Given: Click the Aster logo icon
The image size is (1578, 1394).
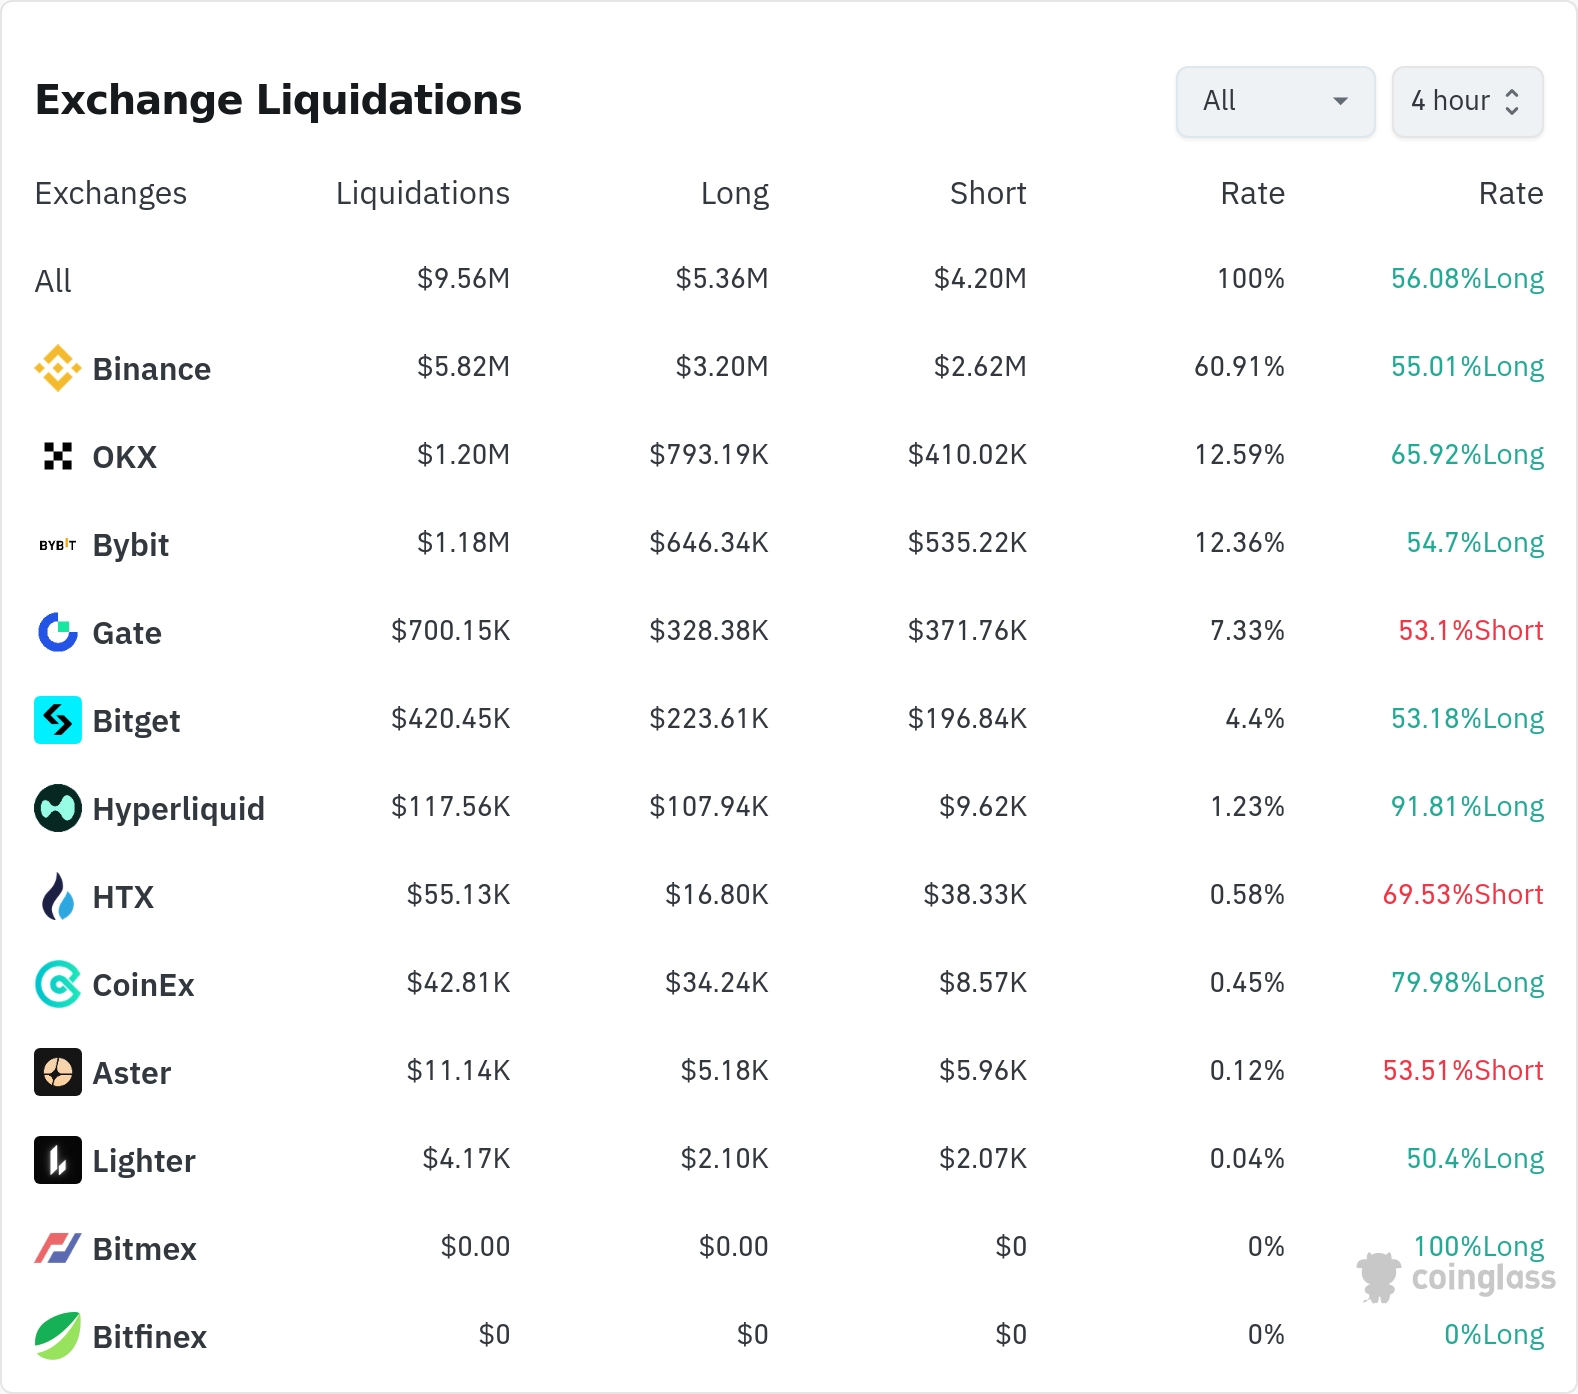Looking at the screenshot, I should [58, 1072].
